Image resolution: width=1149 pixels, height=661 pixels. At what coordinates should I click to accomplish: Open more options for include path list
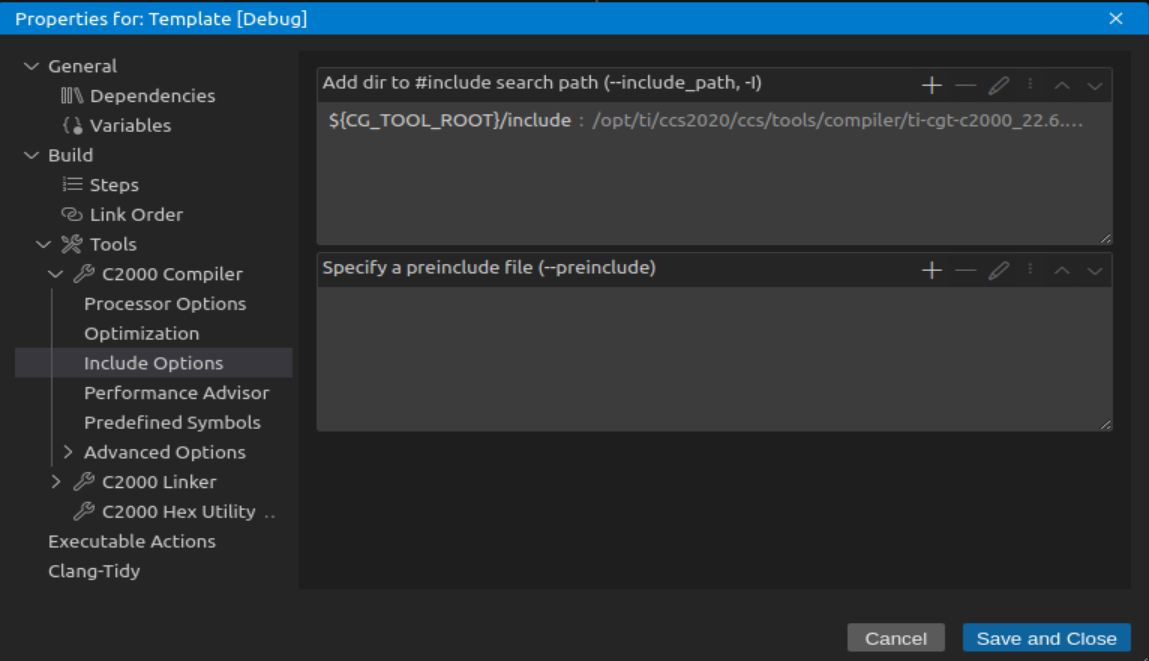pyautogui.click(x=1030, y=85)
